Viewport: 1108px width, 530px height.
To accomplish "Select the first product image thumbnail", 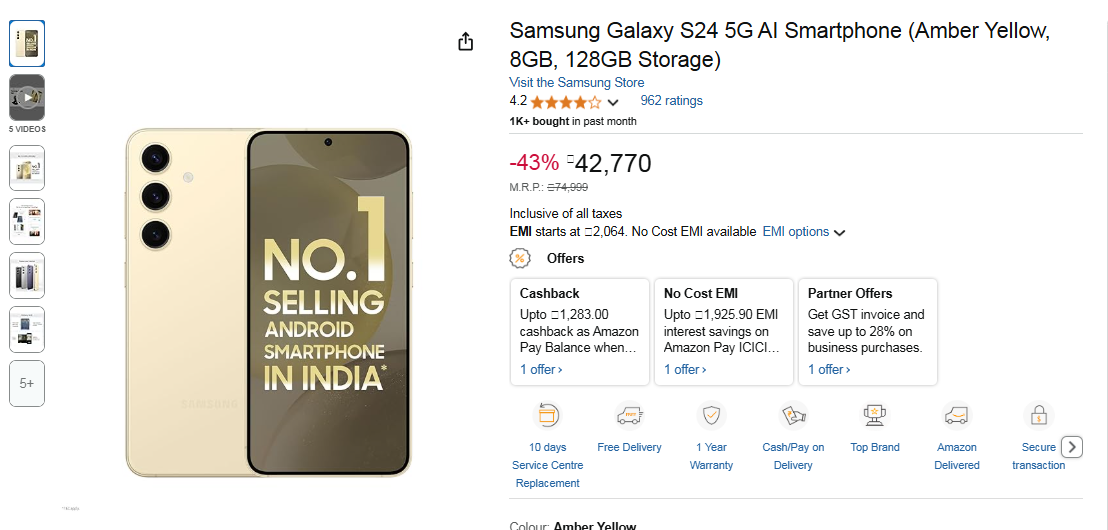I will point(27,43).
